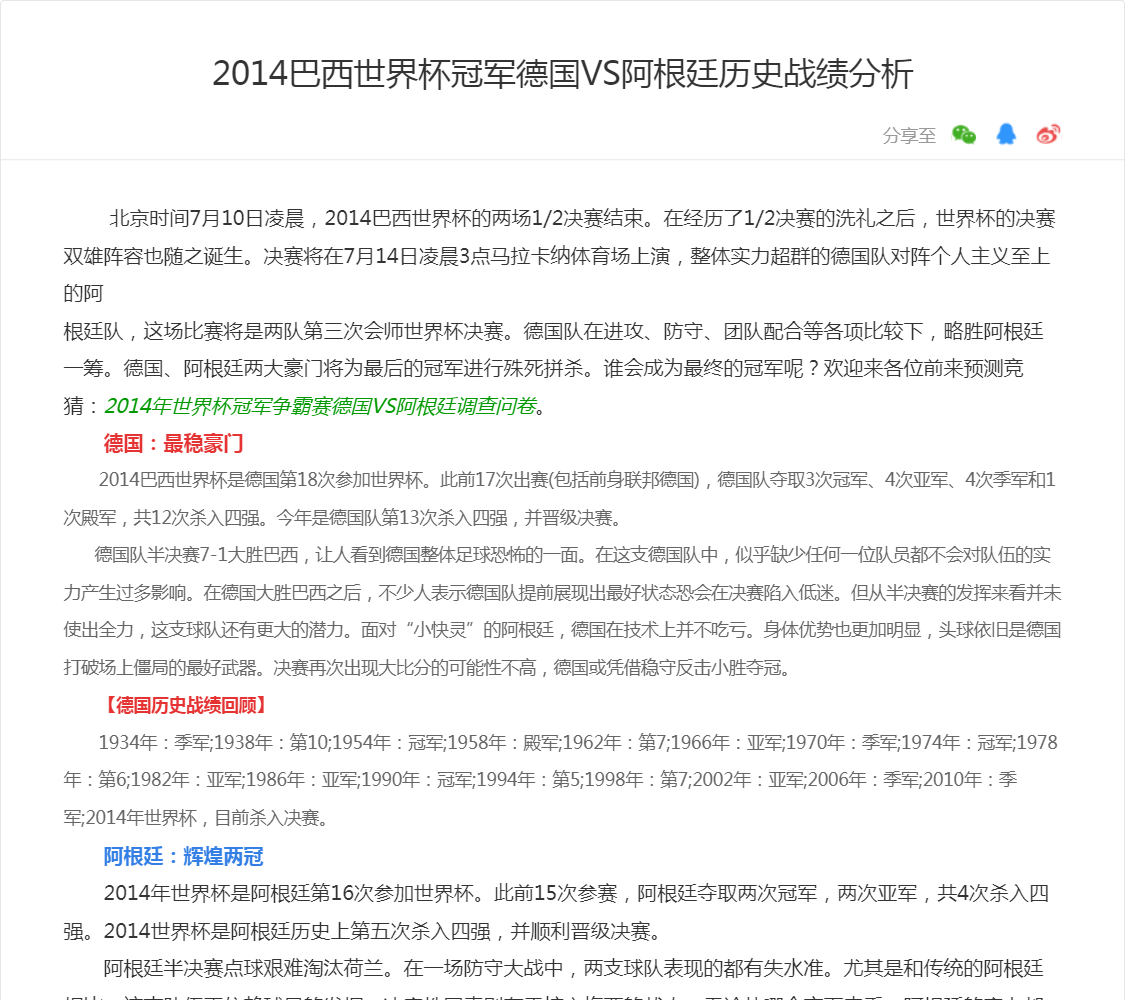Click the red heading 【德国历史战绩回顾】

click(x=184, y=705)
